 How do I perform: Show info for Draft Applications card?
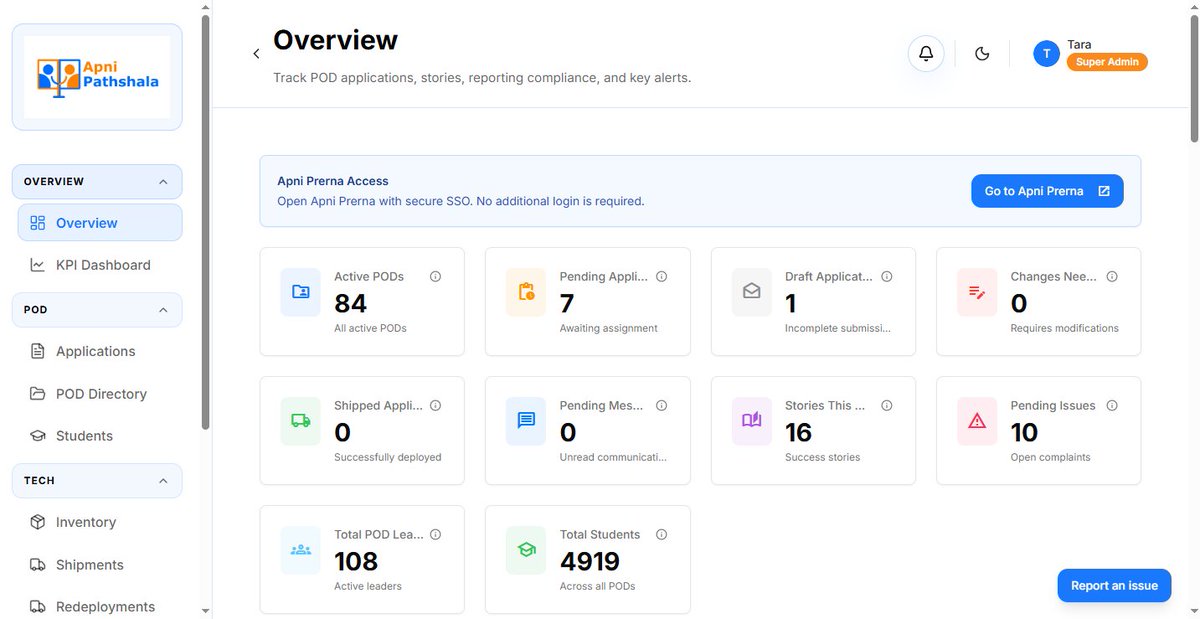click(x=886, y=277)
